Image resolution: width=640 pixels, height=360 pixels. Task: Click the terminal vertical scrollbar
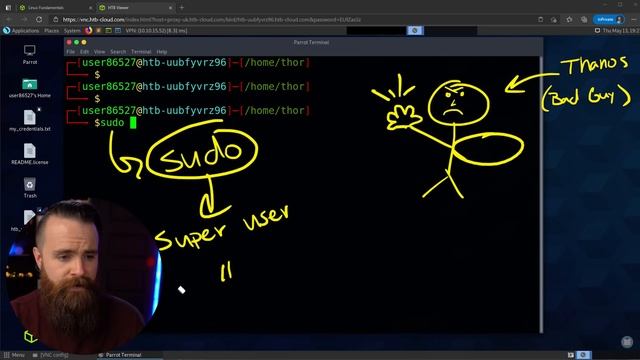click(x=541, y=194)
